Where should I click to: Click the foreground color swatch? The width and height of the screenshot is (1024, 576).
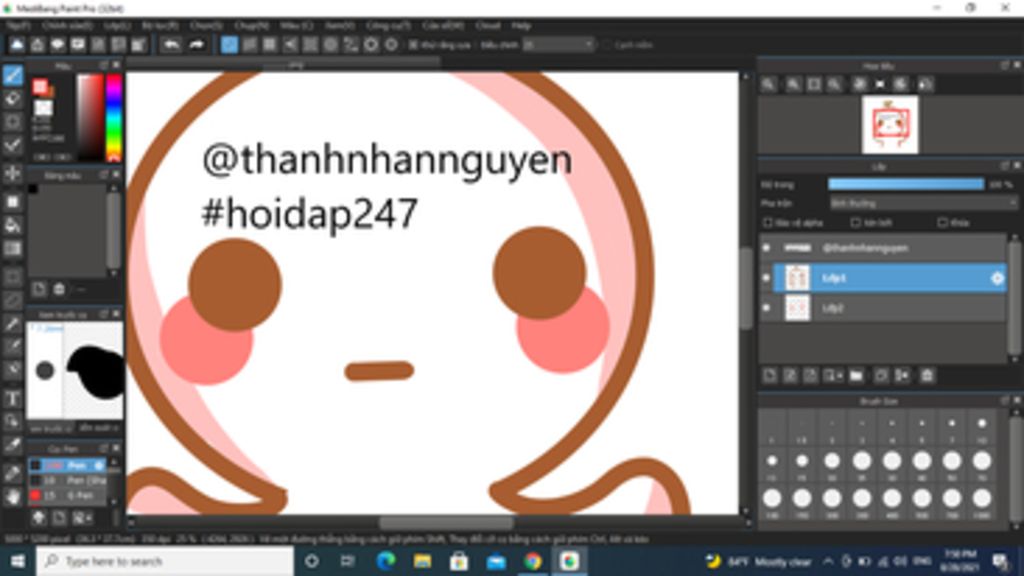point(40,86)
